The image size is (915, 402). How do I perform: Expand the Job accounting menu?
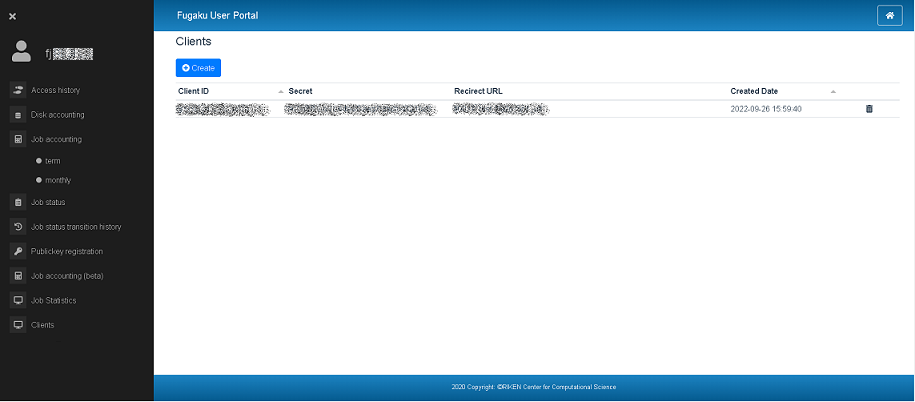tap(56, 139)
